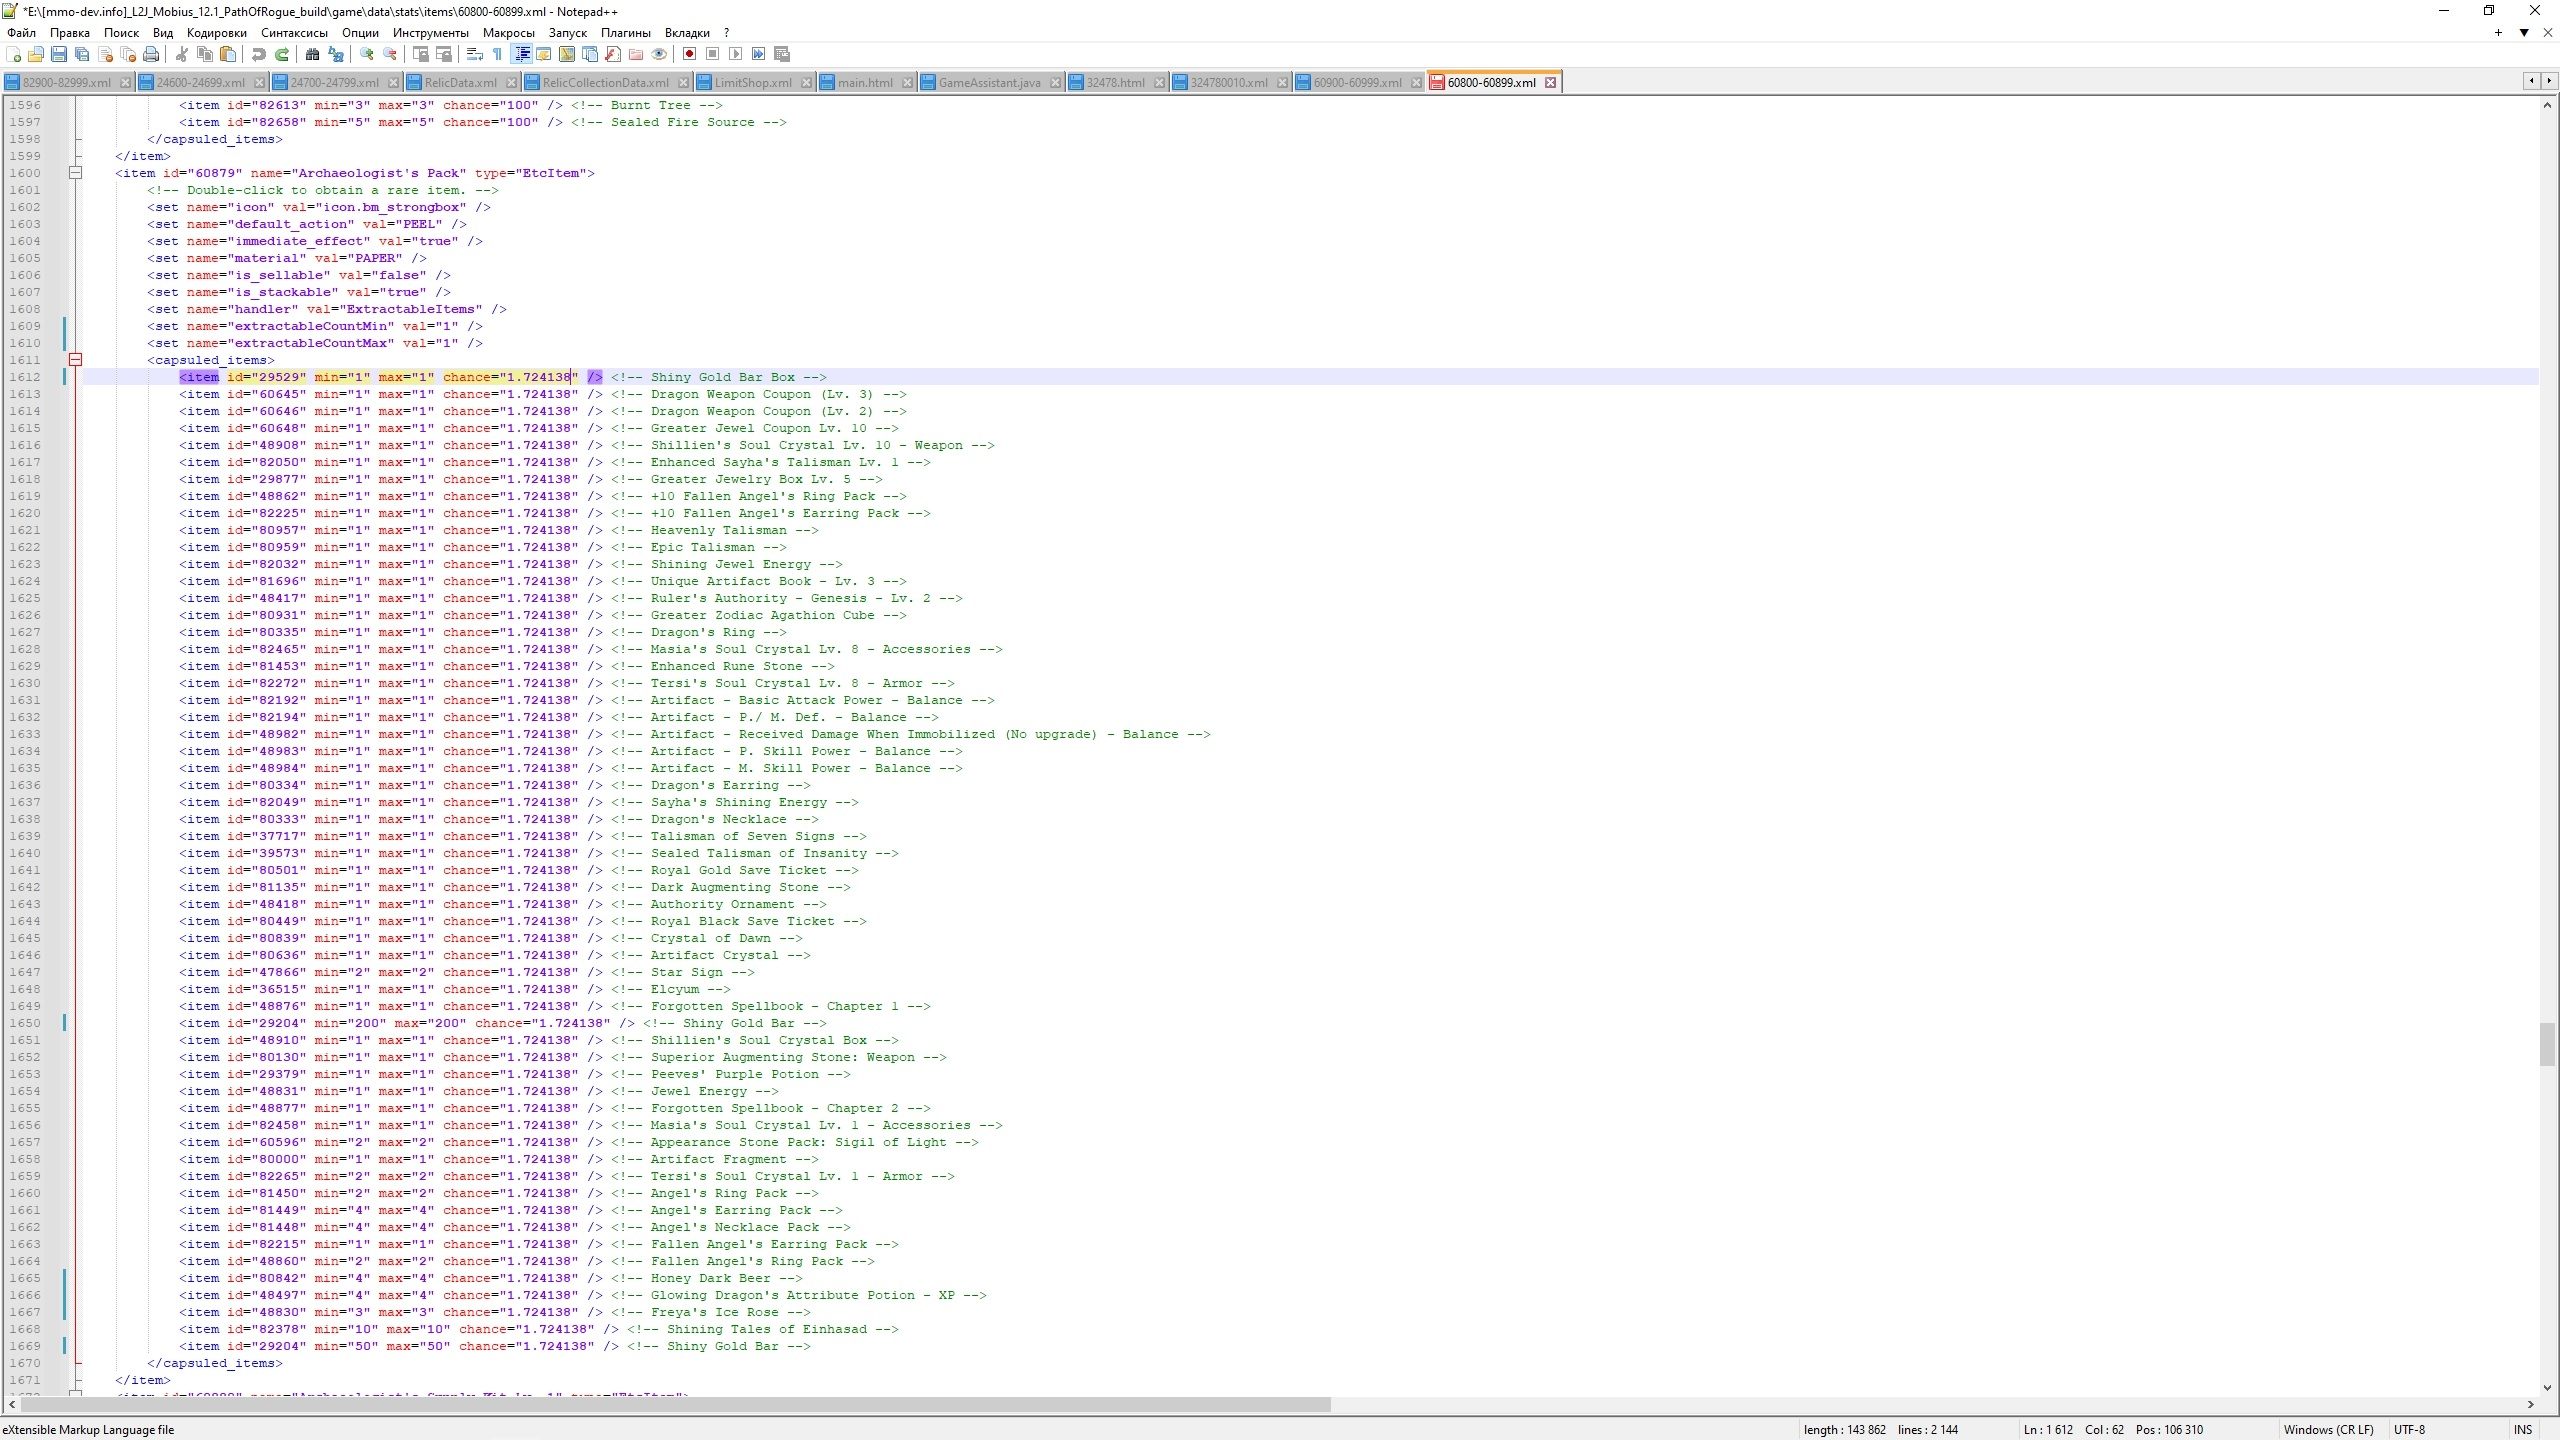Click the Zoom In magnifier icon

point(367,54)
